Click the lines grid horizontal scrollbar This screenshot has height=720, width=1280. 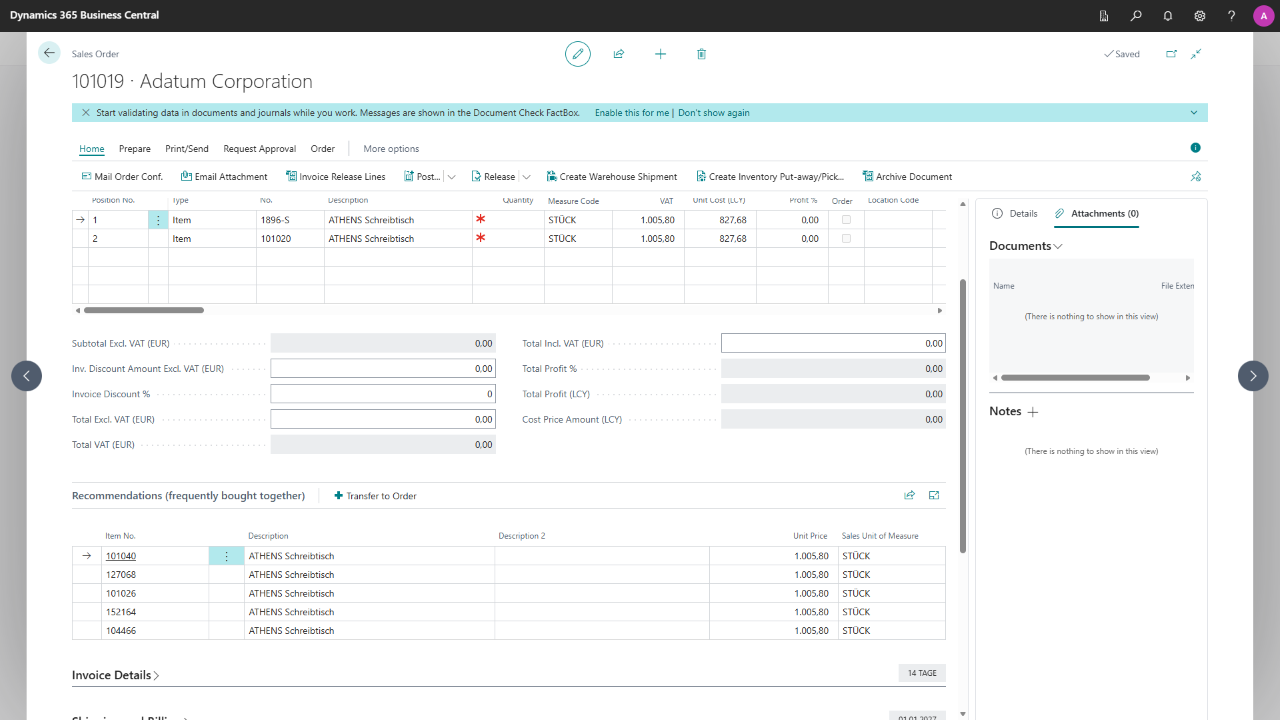pyautogui.click(x=143, y=310)
